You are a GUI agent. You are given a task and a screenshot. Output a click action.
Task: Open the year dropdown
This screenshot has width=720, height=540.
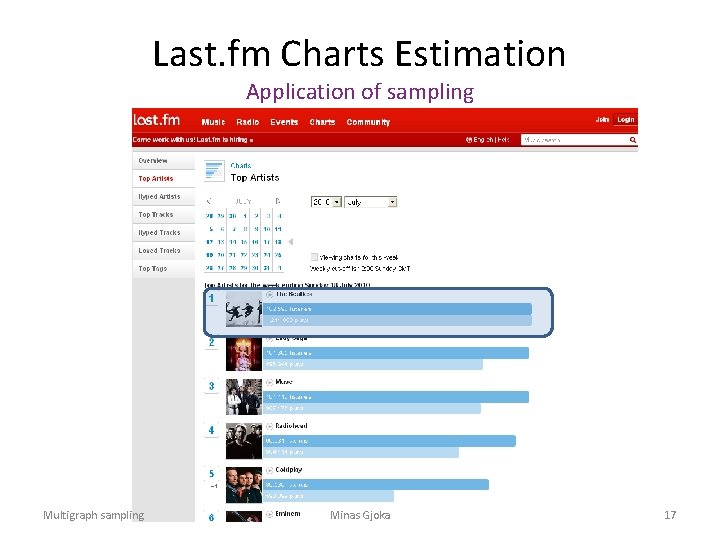point(326,202)
